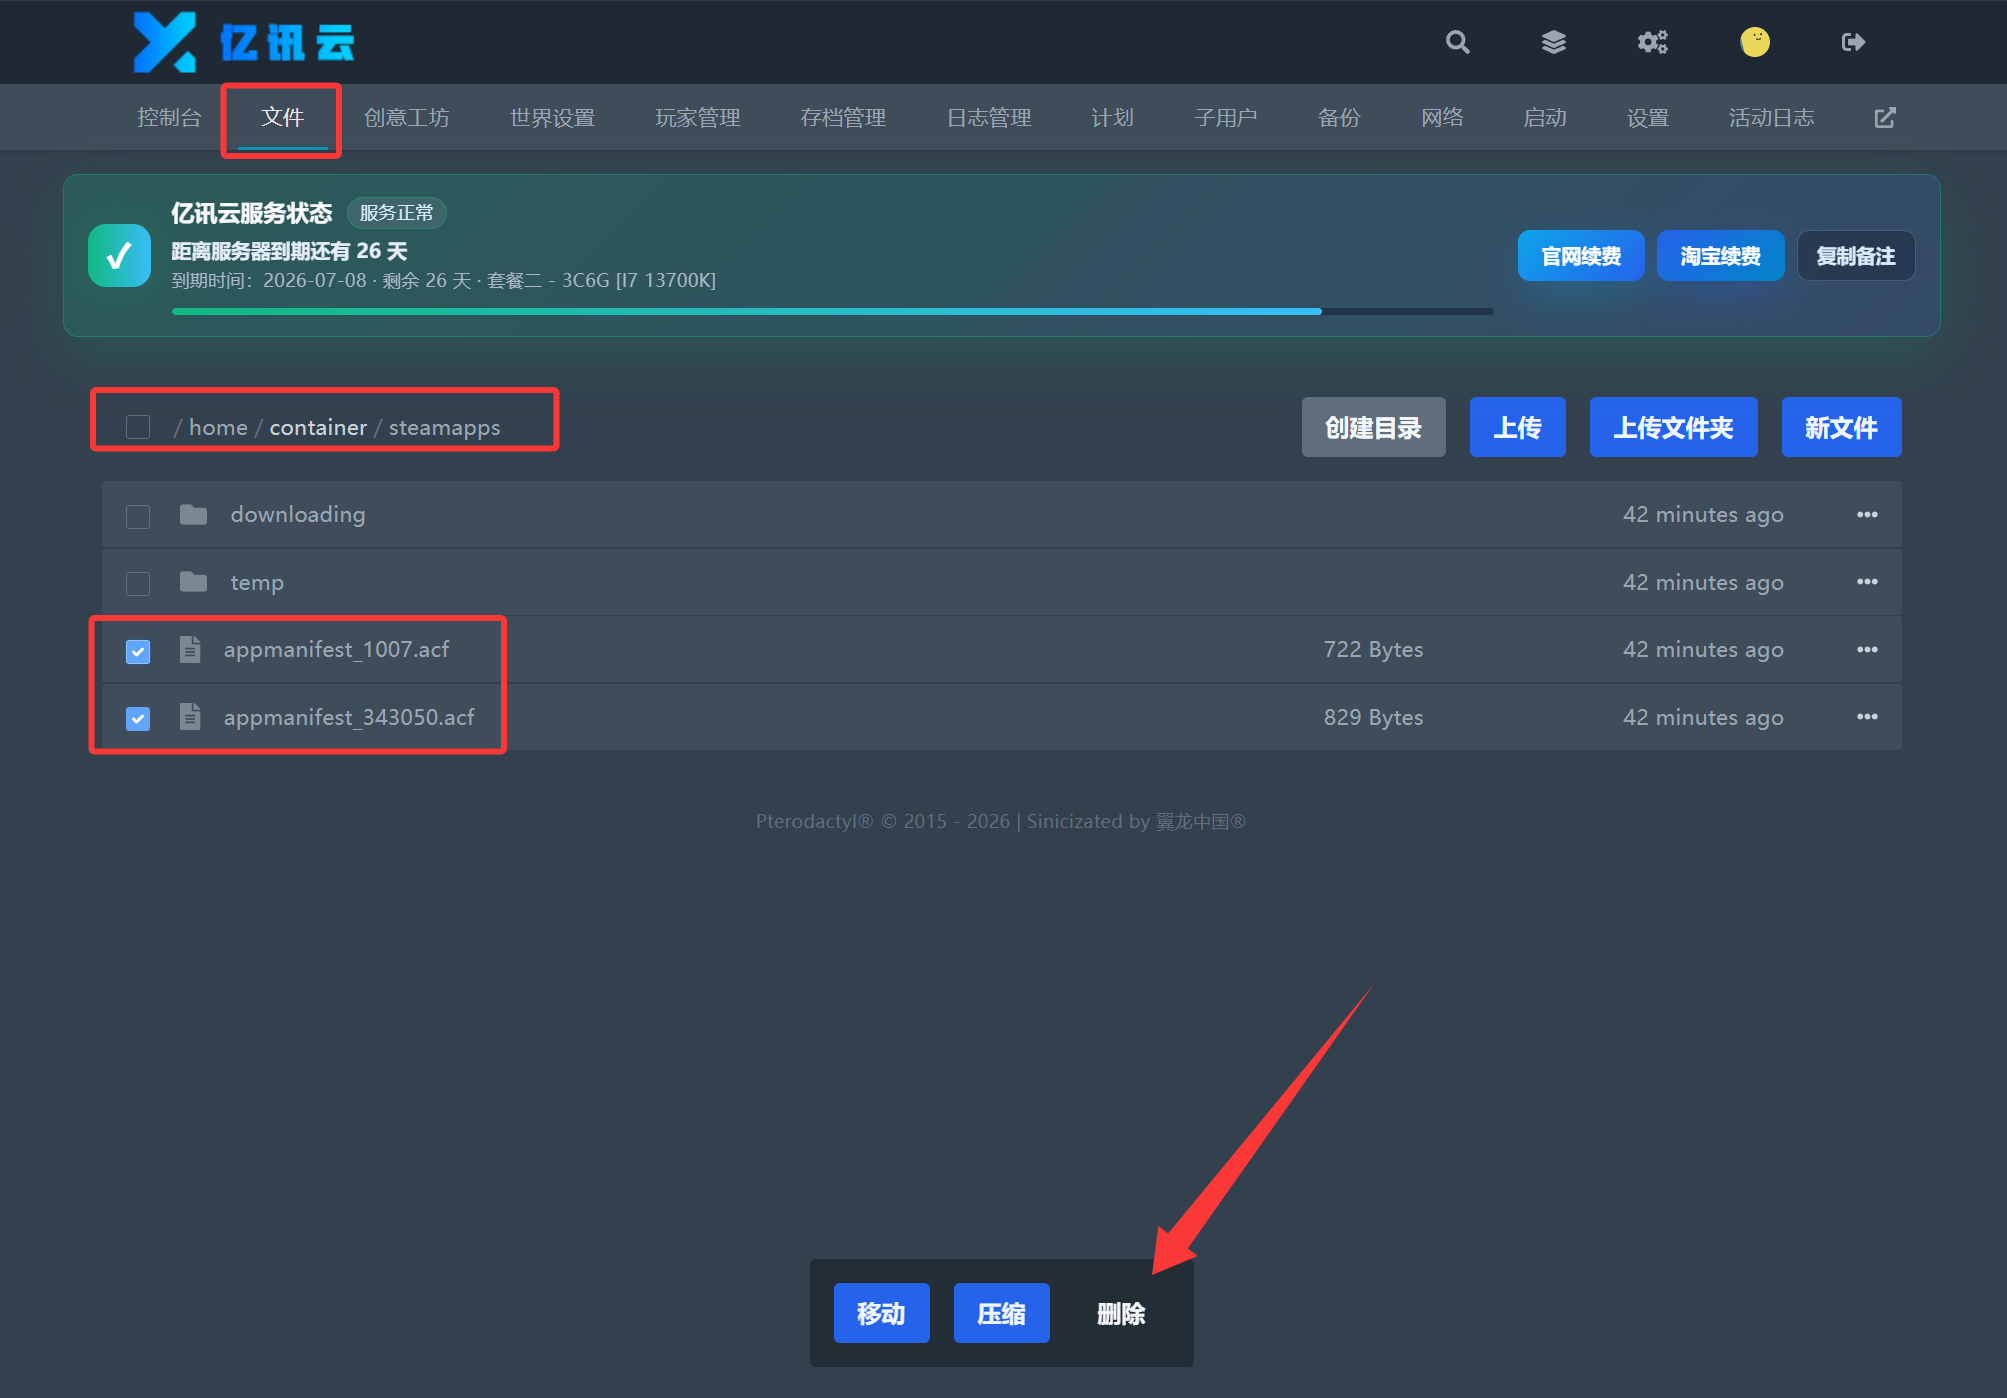The image size is (2007, 1398).
Task: Click the 复制备注 button
Action: tap(1856, 256)
